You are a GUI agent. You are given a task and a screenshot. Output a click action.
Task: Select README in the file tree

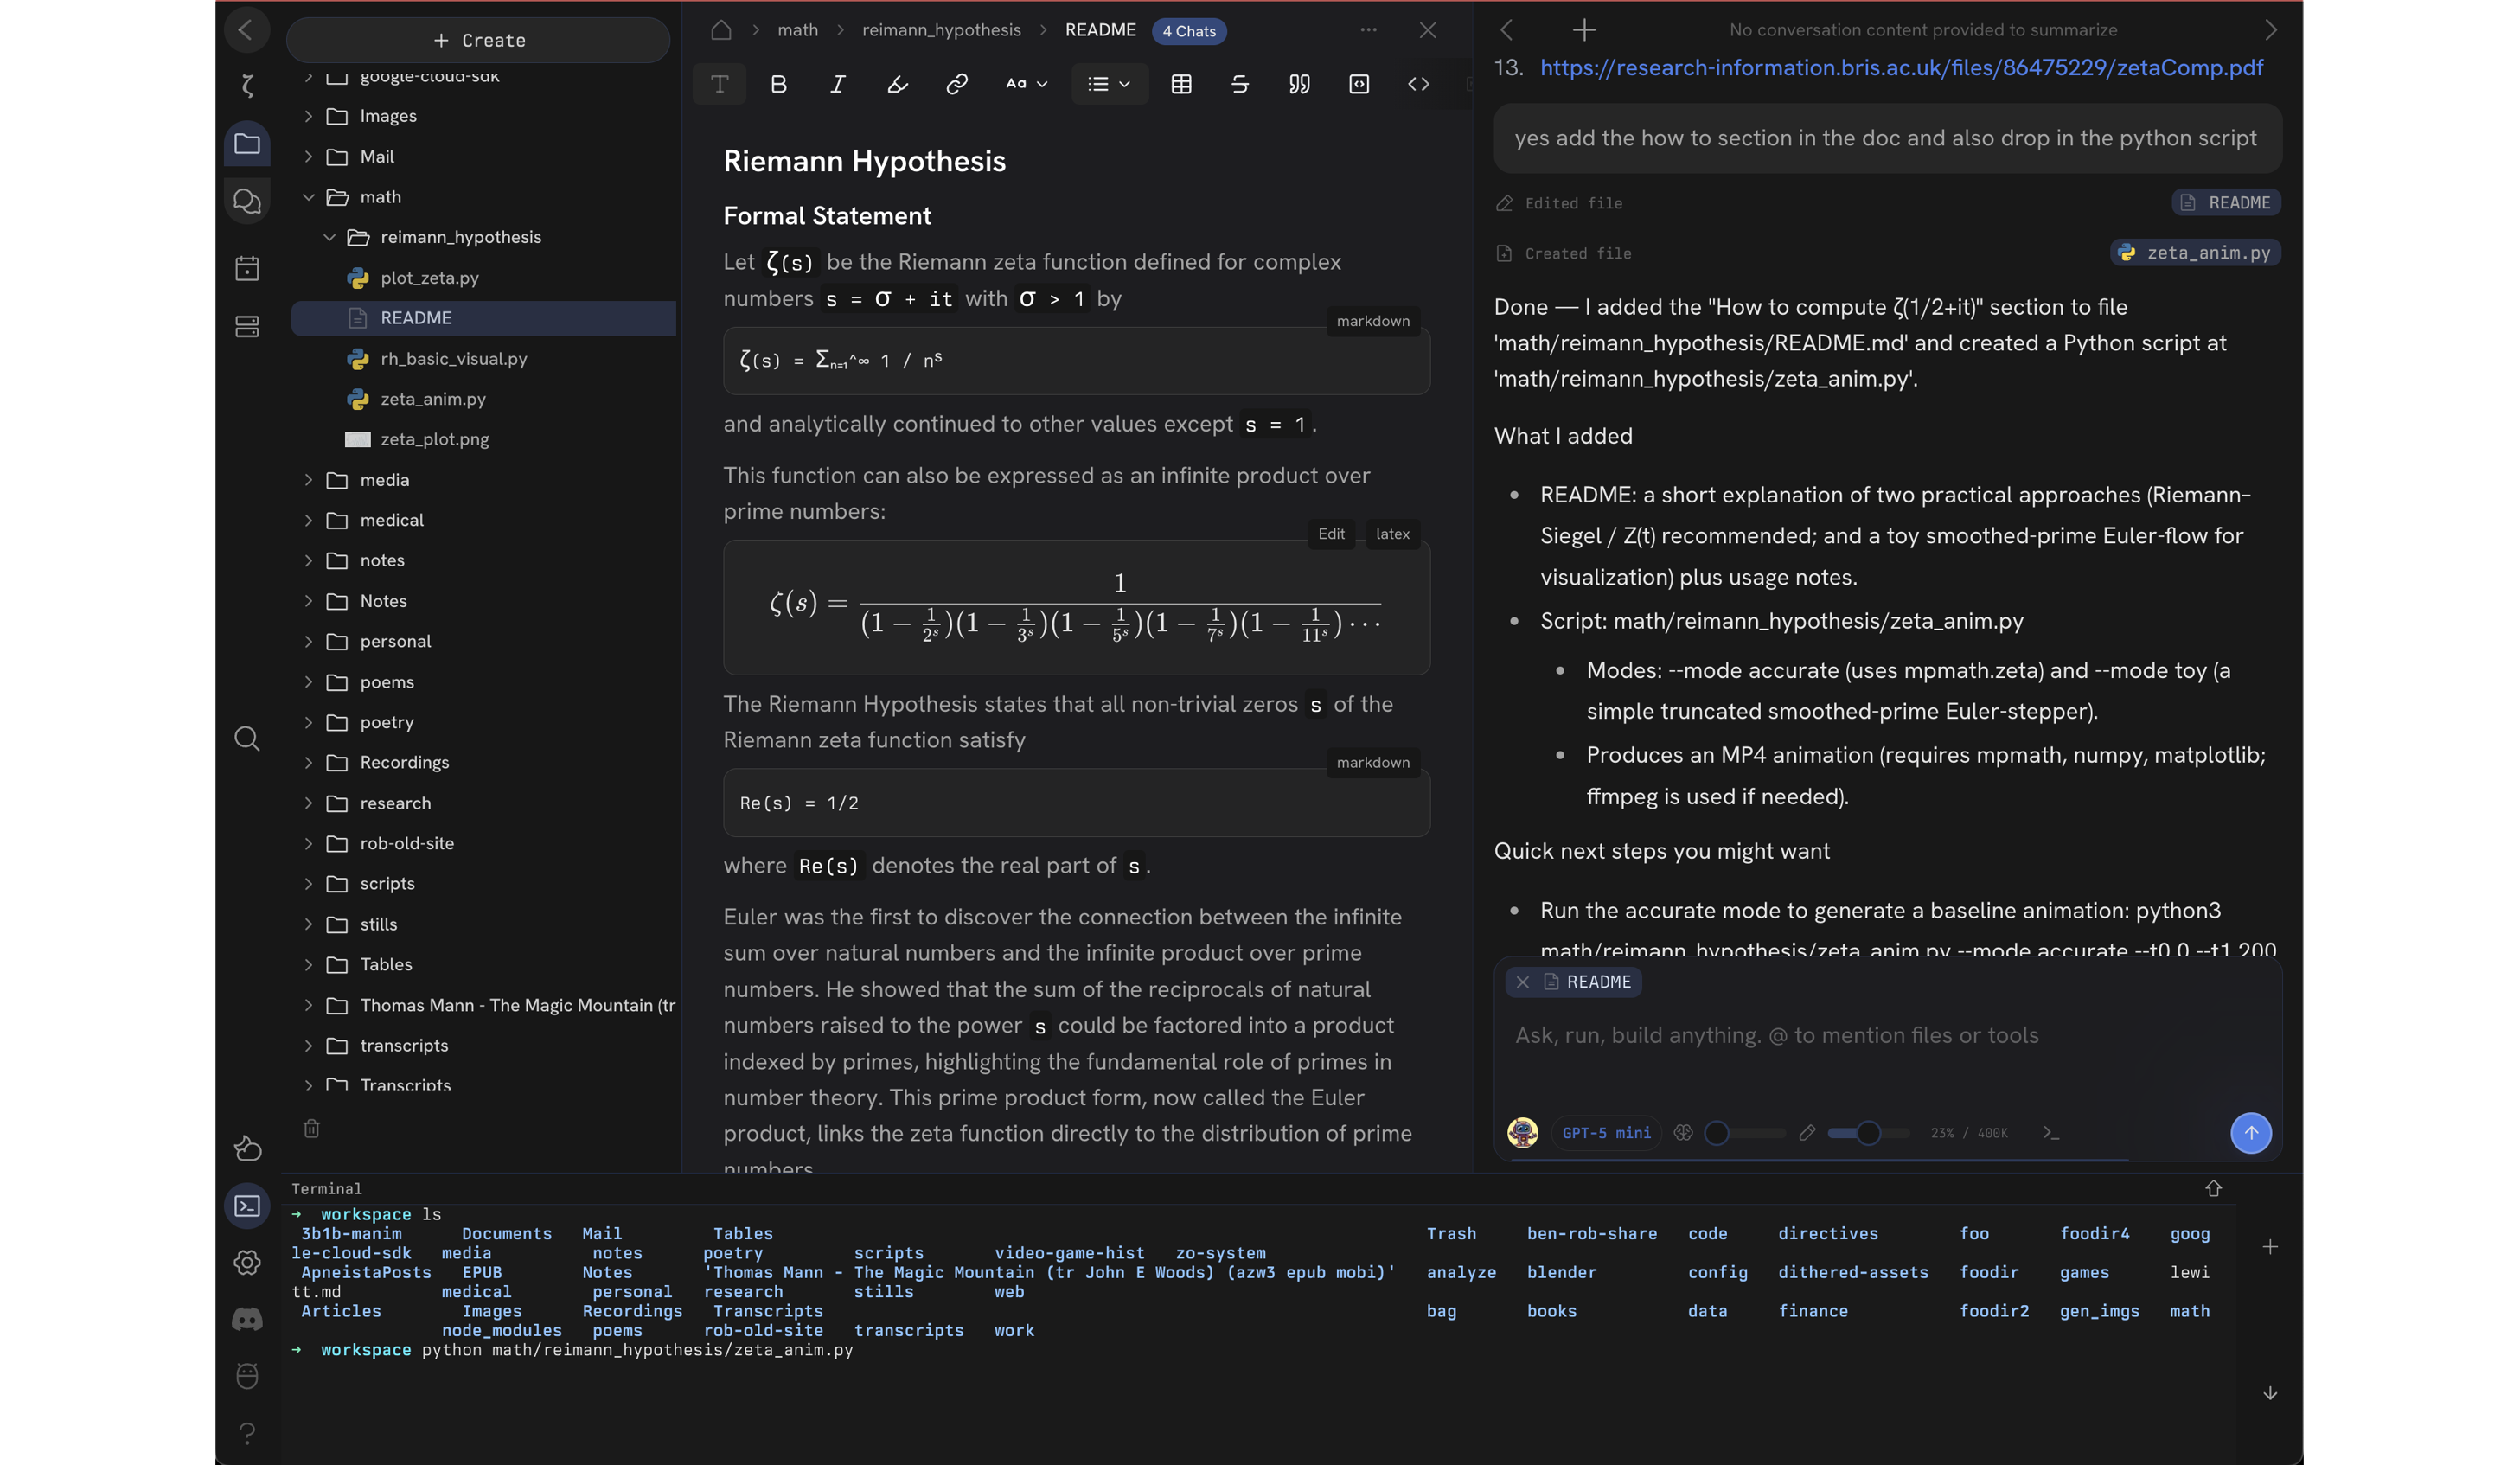click(x=484, y=318)
